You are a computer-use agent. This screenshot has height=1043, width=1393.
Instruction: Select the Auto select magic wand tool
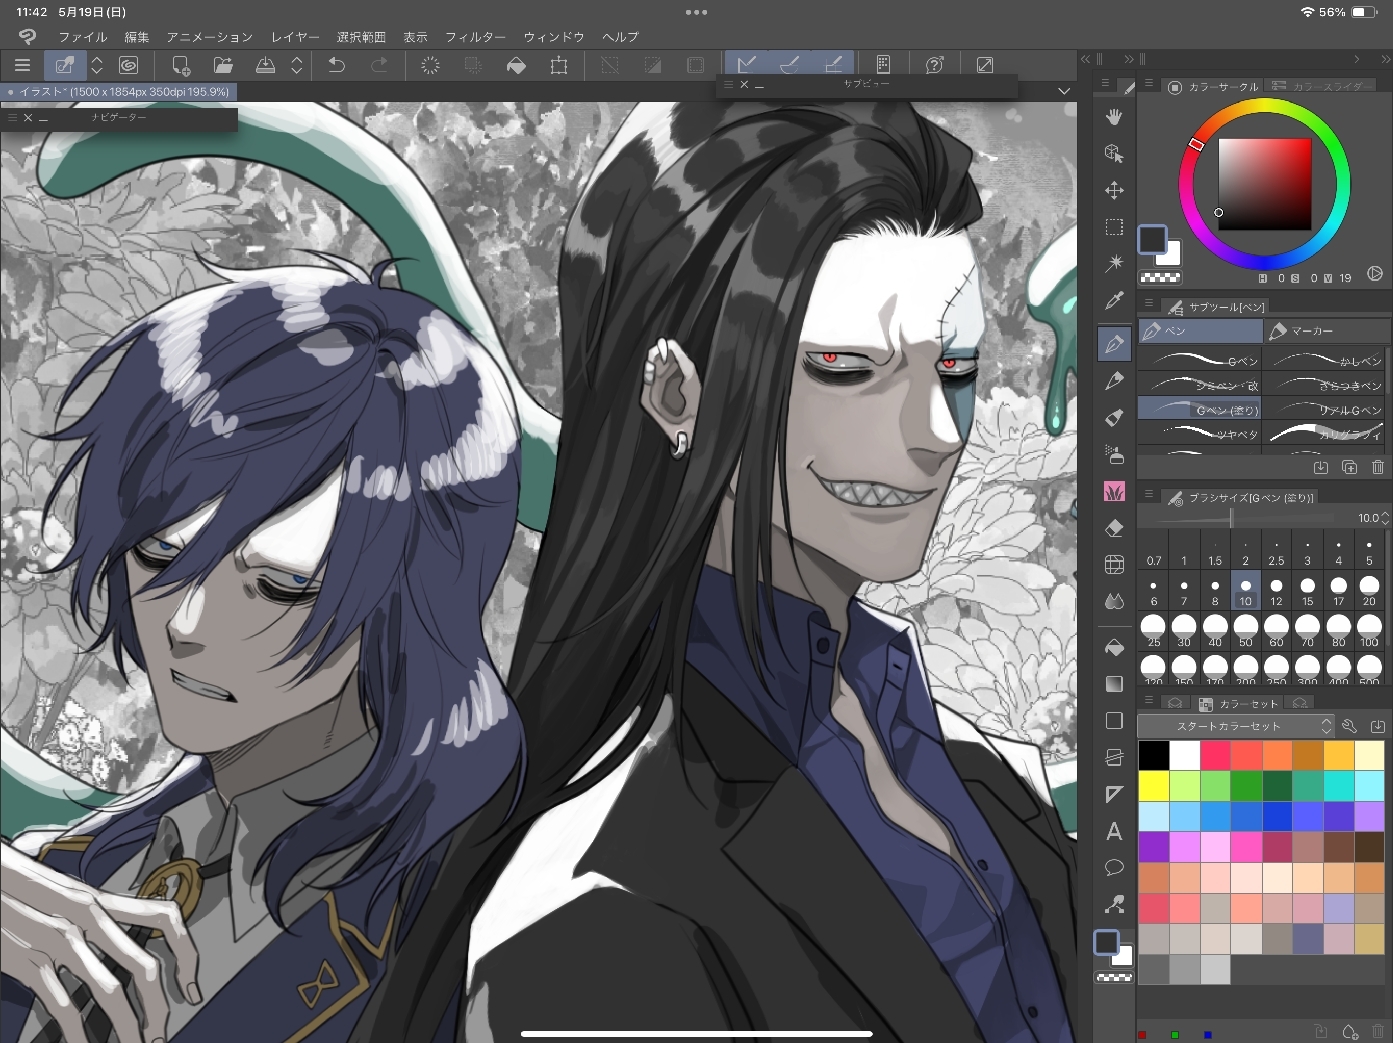(x=1114, y=263)
